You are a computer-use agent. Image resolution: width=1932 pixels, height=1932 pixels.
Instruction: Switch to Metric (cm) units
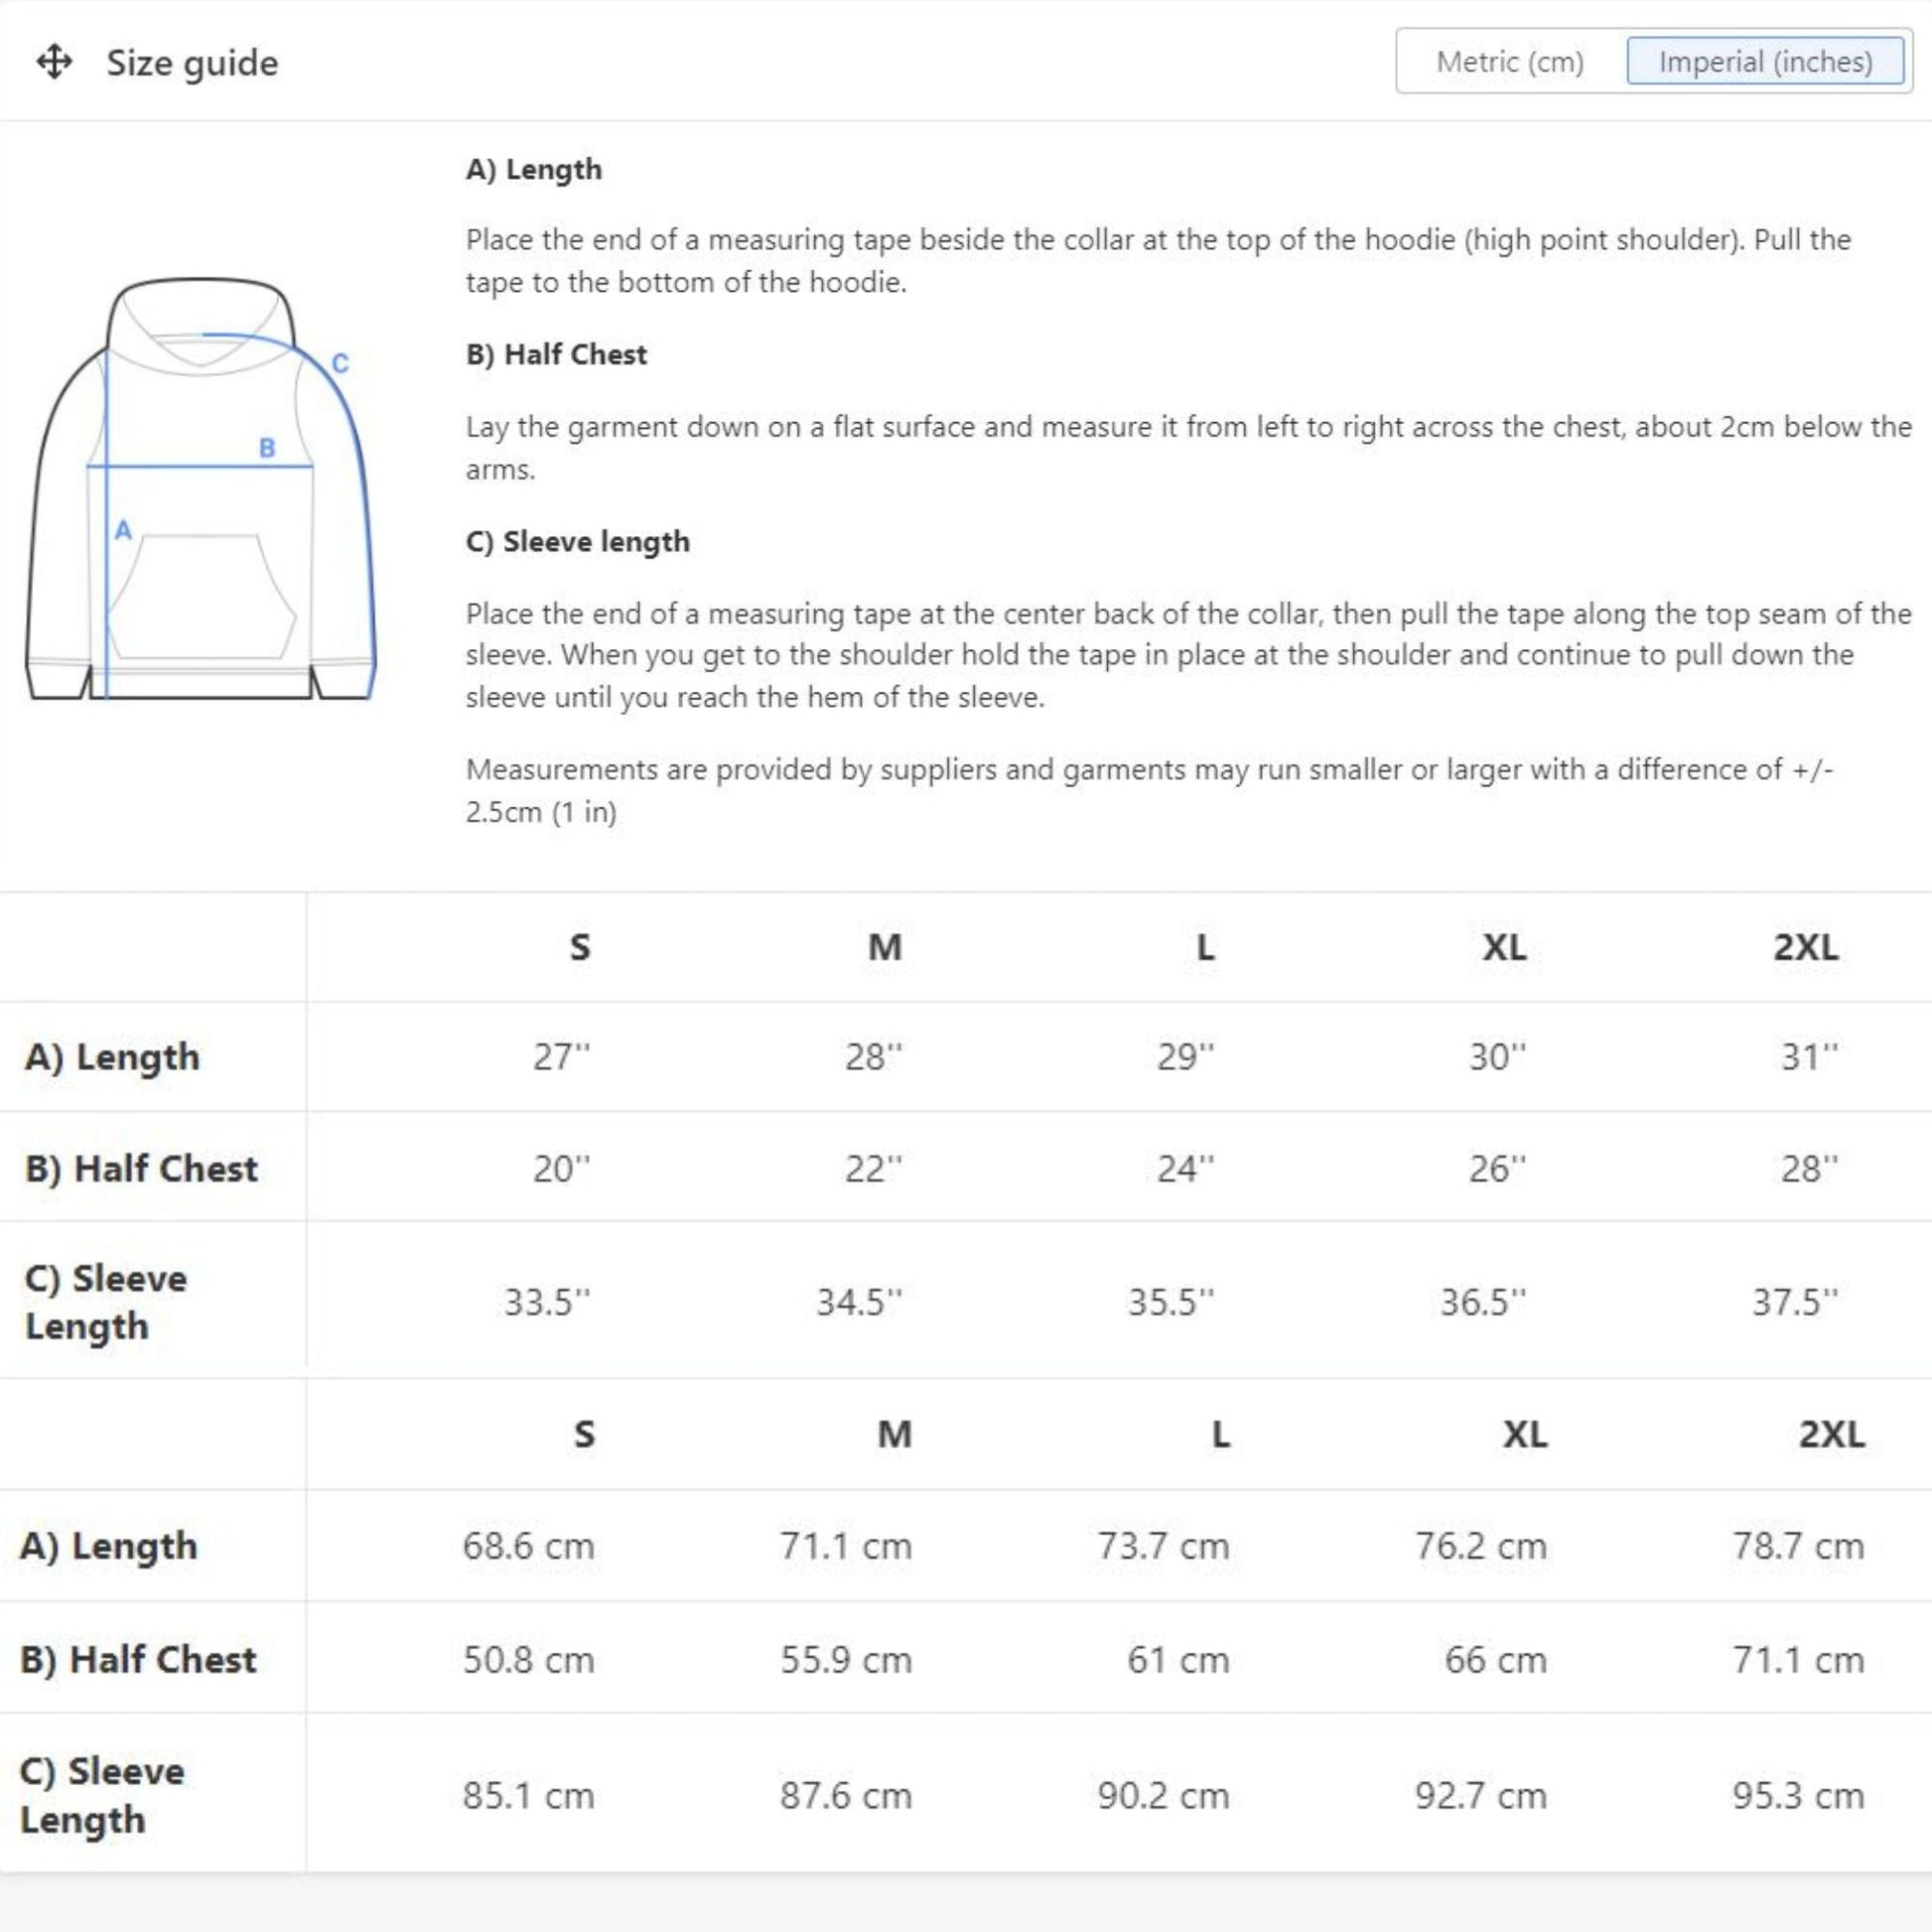click(x=1509, y=62)
